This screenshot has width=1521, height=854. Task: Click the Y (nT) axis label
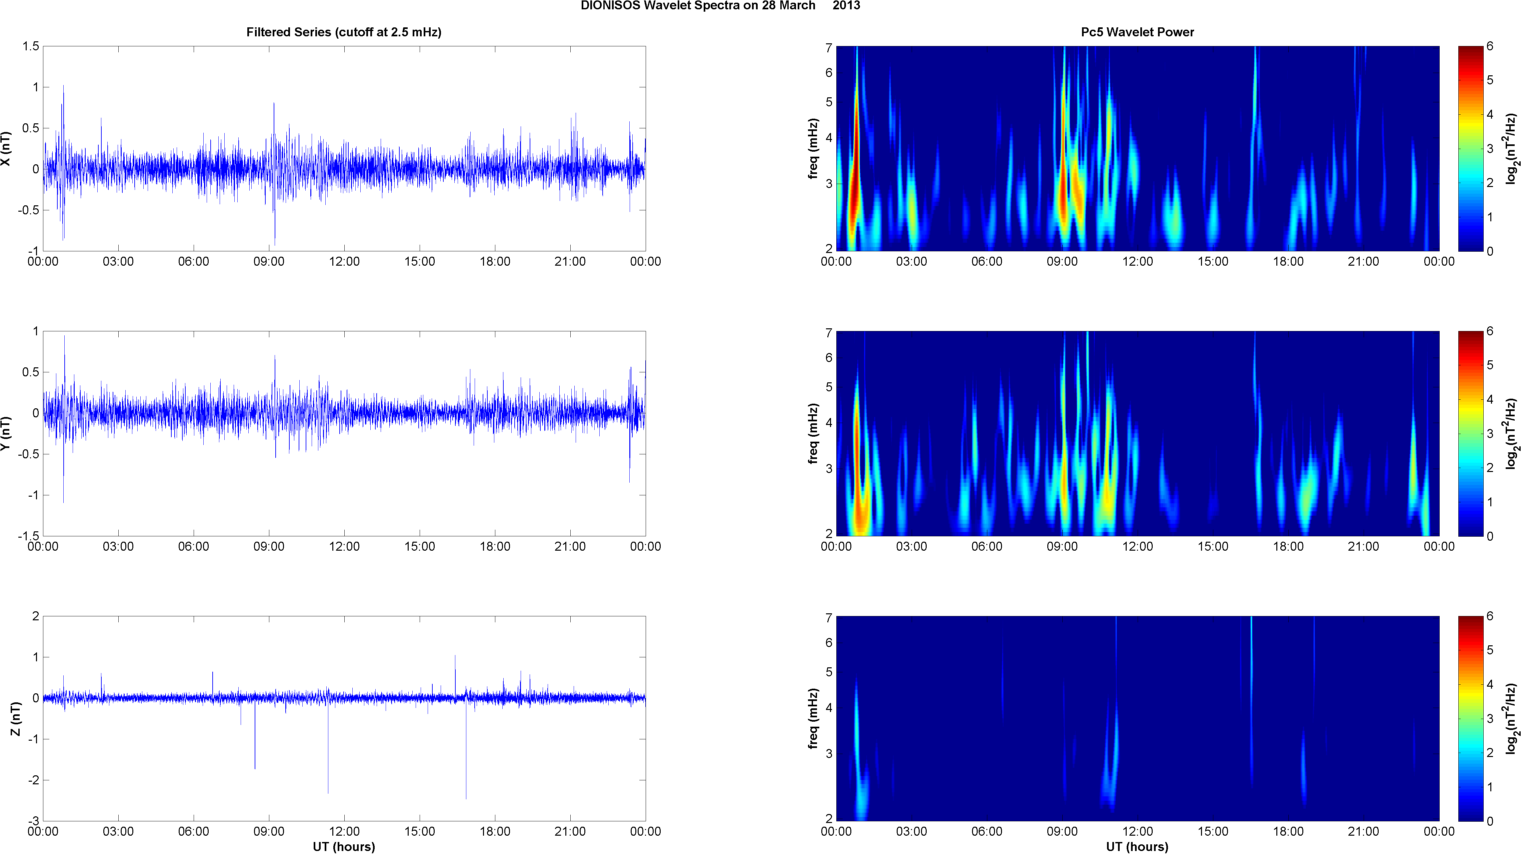[x=7, y=433]
